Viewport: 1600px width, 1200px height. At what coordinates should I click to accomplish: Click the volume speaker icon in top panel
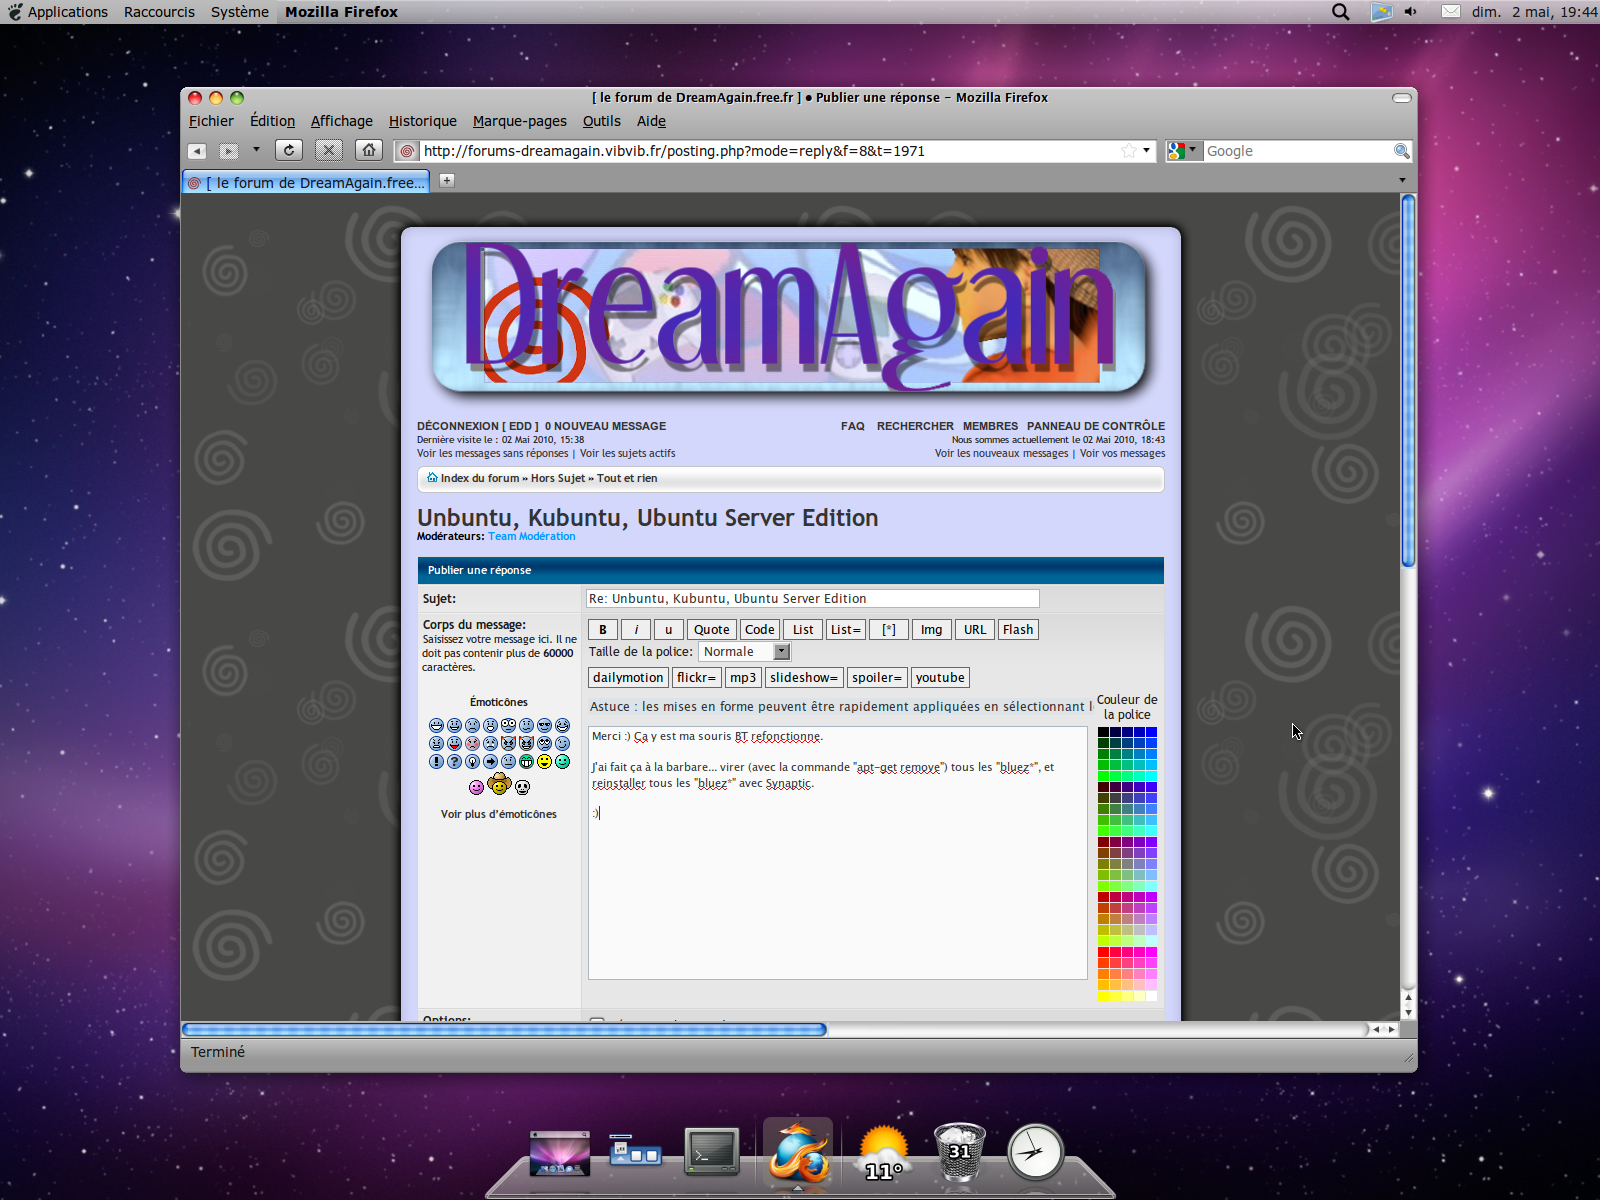(x=1411, y=12)
